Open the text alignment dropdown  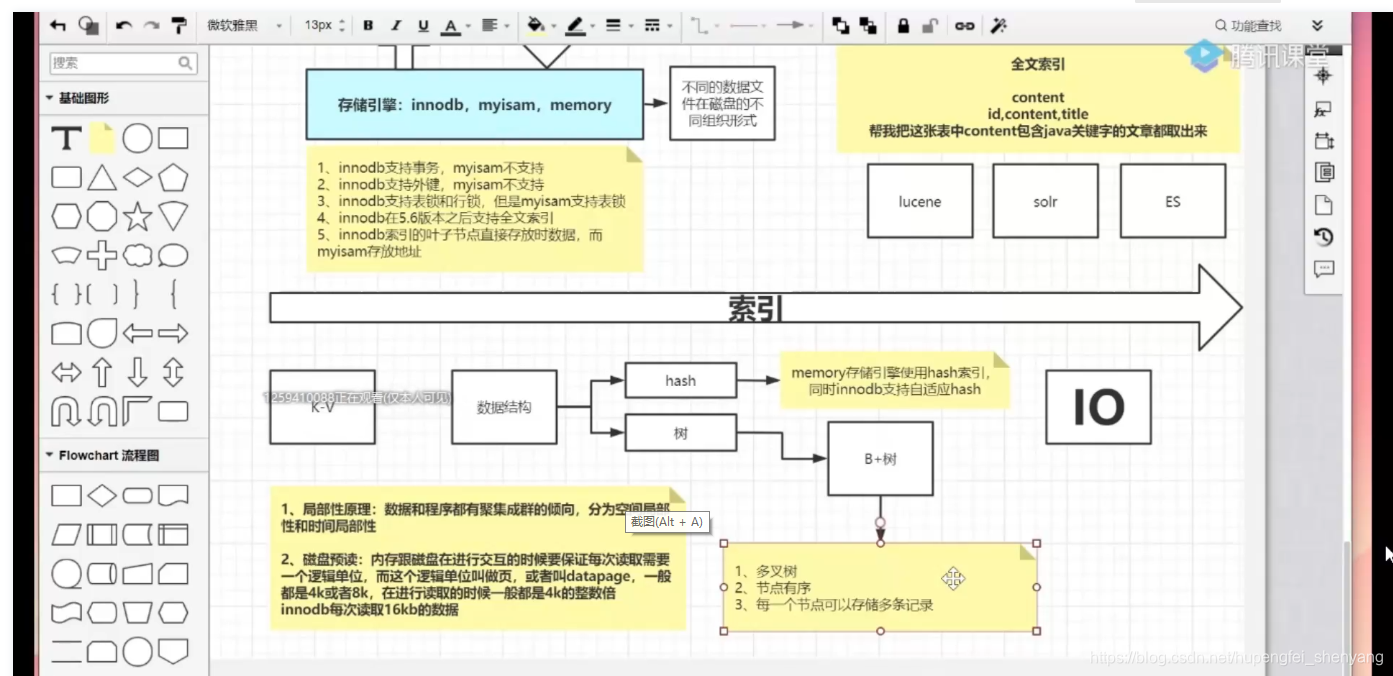point(506,25)
